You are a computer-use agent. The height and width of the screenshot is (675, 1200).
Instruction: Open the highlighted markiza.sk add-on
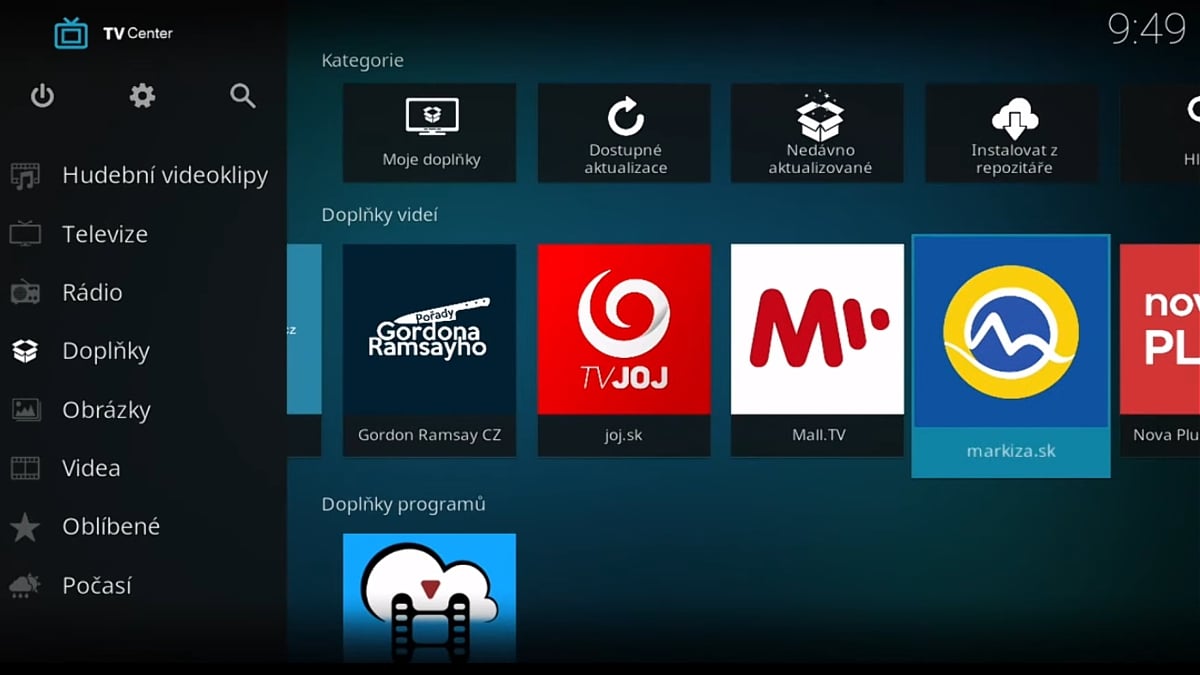(1011, 356)
